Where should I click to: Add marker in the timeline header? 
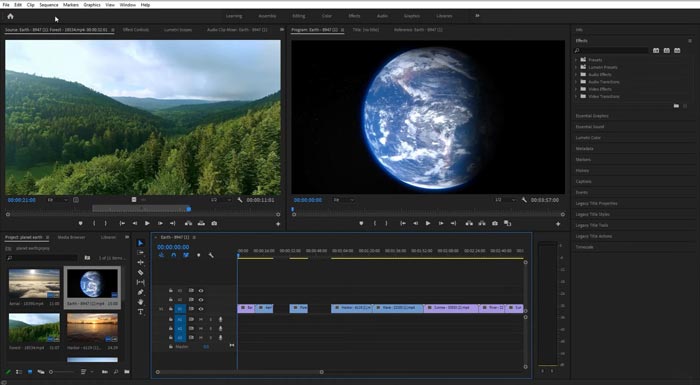pyautogui.click(x=198, y=255)
